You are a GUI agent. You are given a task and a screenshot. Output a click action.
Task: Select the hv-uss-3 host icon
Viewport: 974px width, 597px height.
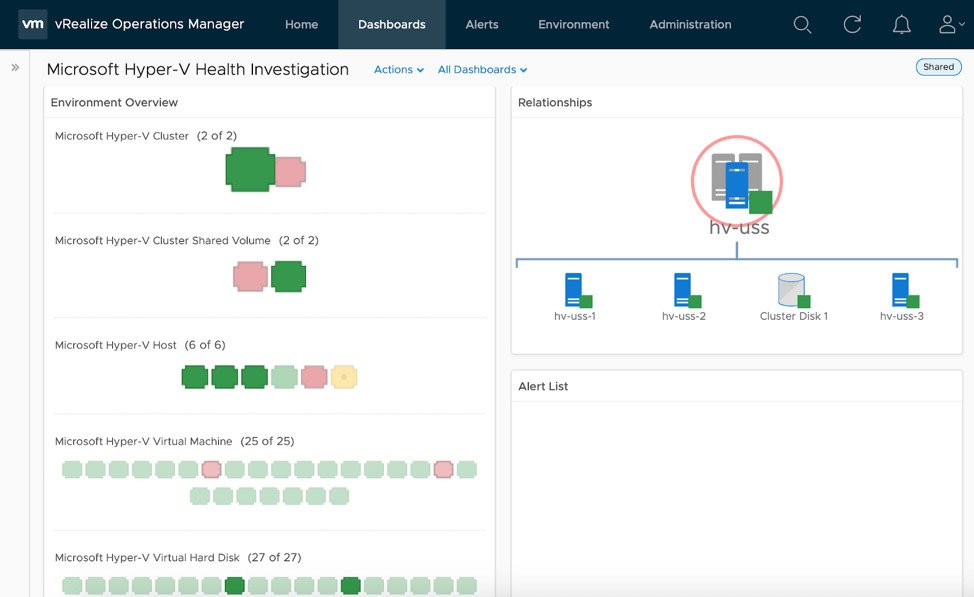coord(905,290)
